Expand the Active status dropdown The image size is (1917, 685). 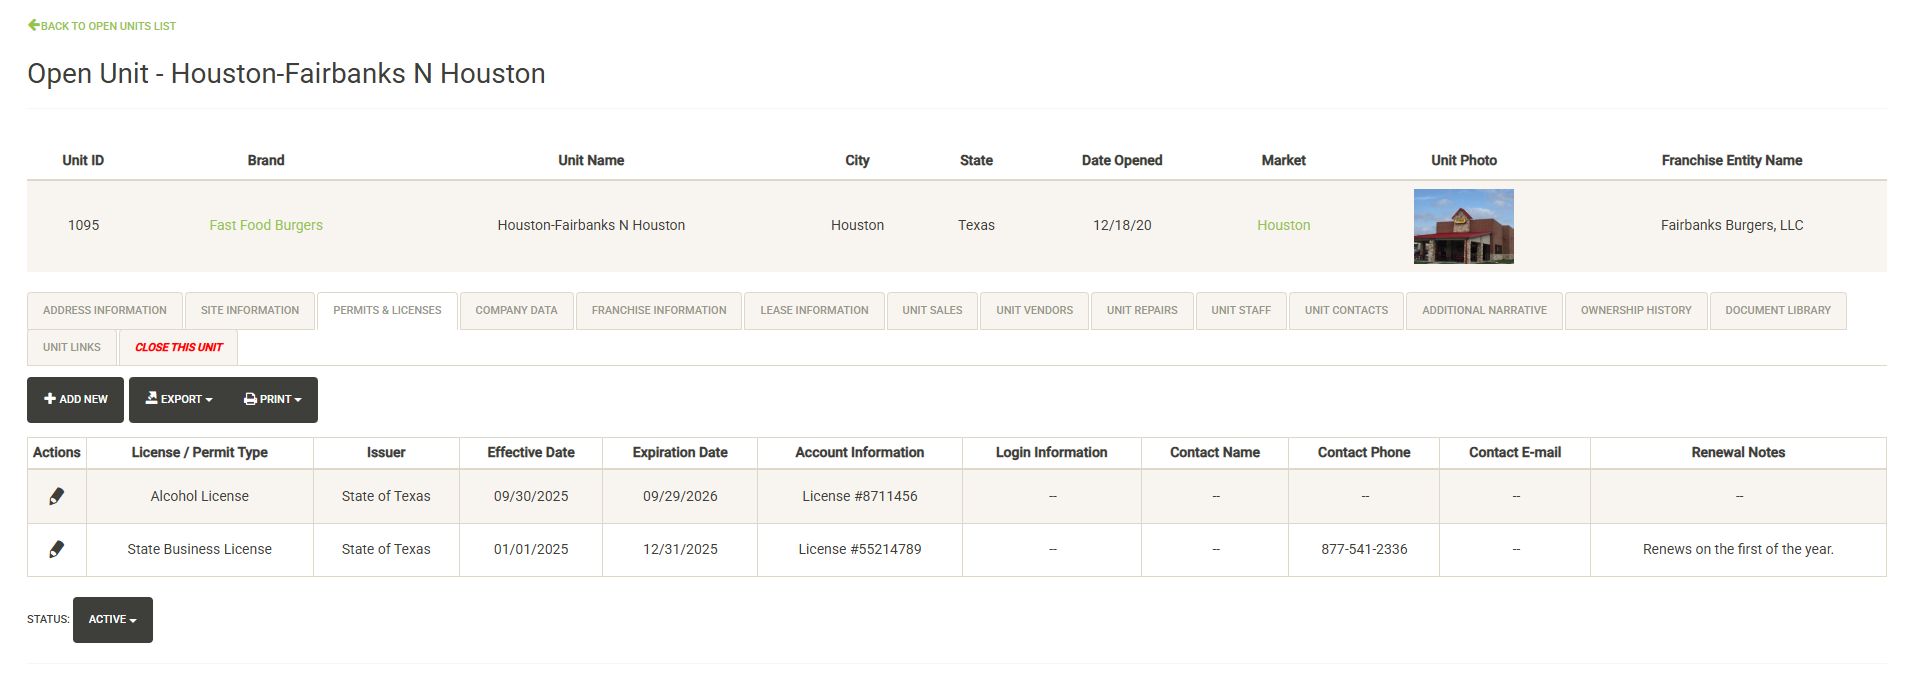[x=112, y=620]
